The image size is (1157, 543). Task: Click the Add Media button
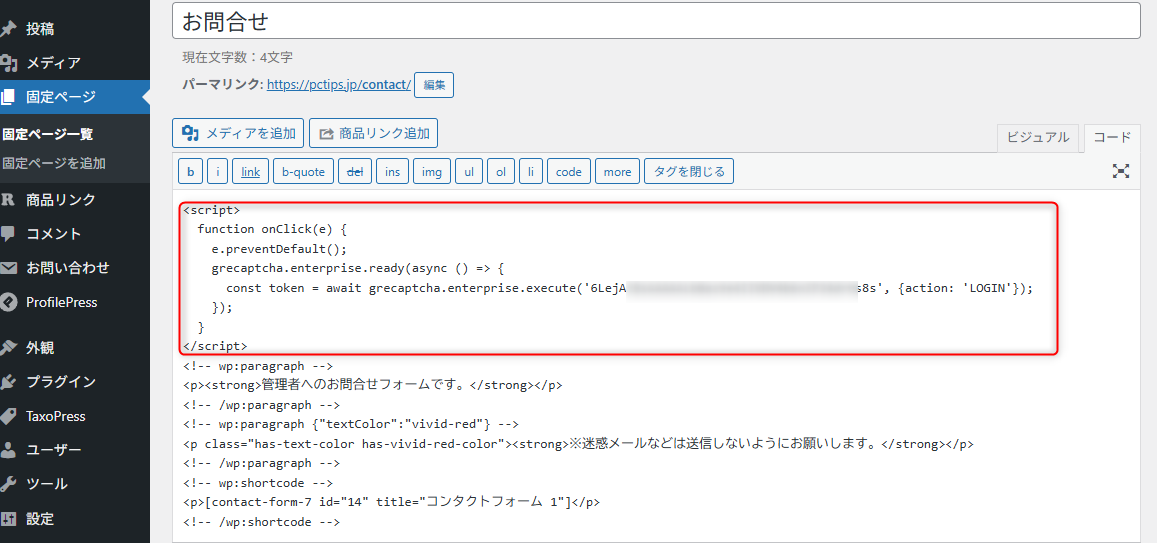[x=238, y=133]
